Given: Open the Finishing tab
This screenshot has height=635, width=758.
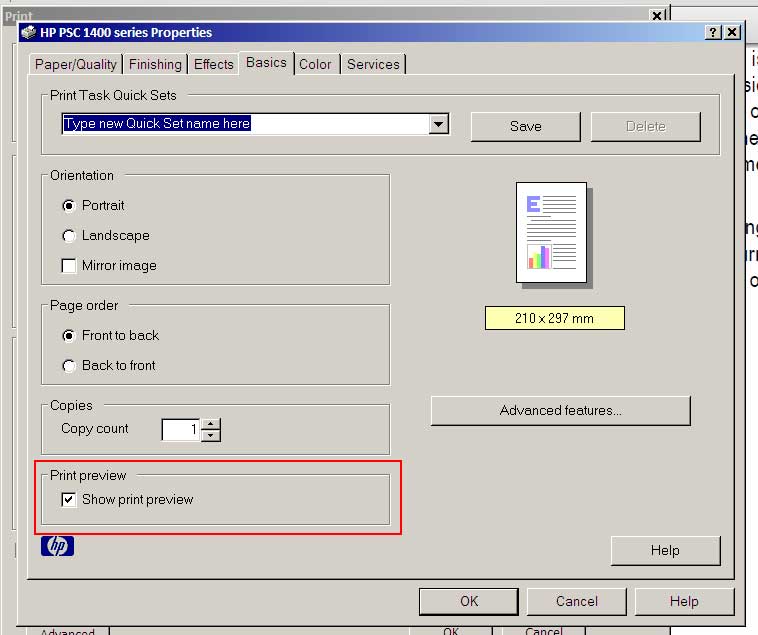Looking at the screenshot, I should (155, 64).
